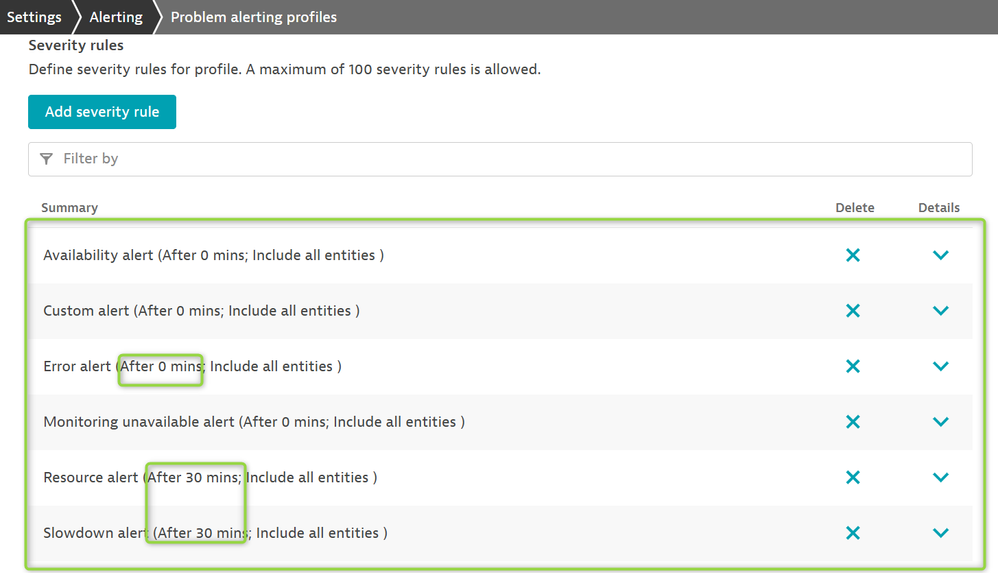Open Resource alert details chevron
The image size is (998, 573).
click(940, 477)
